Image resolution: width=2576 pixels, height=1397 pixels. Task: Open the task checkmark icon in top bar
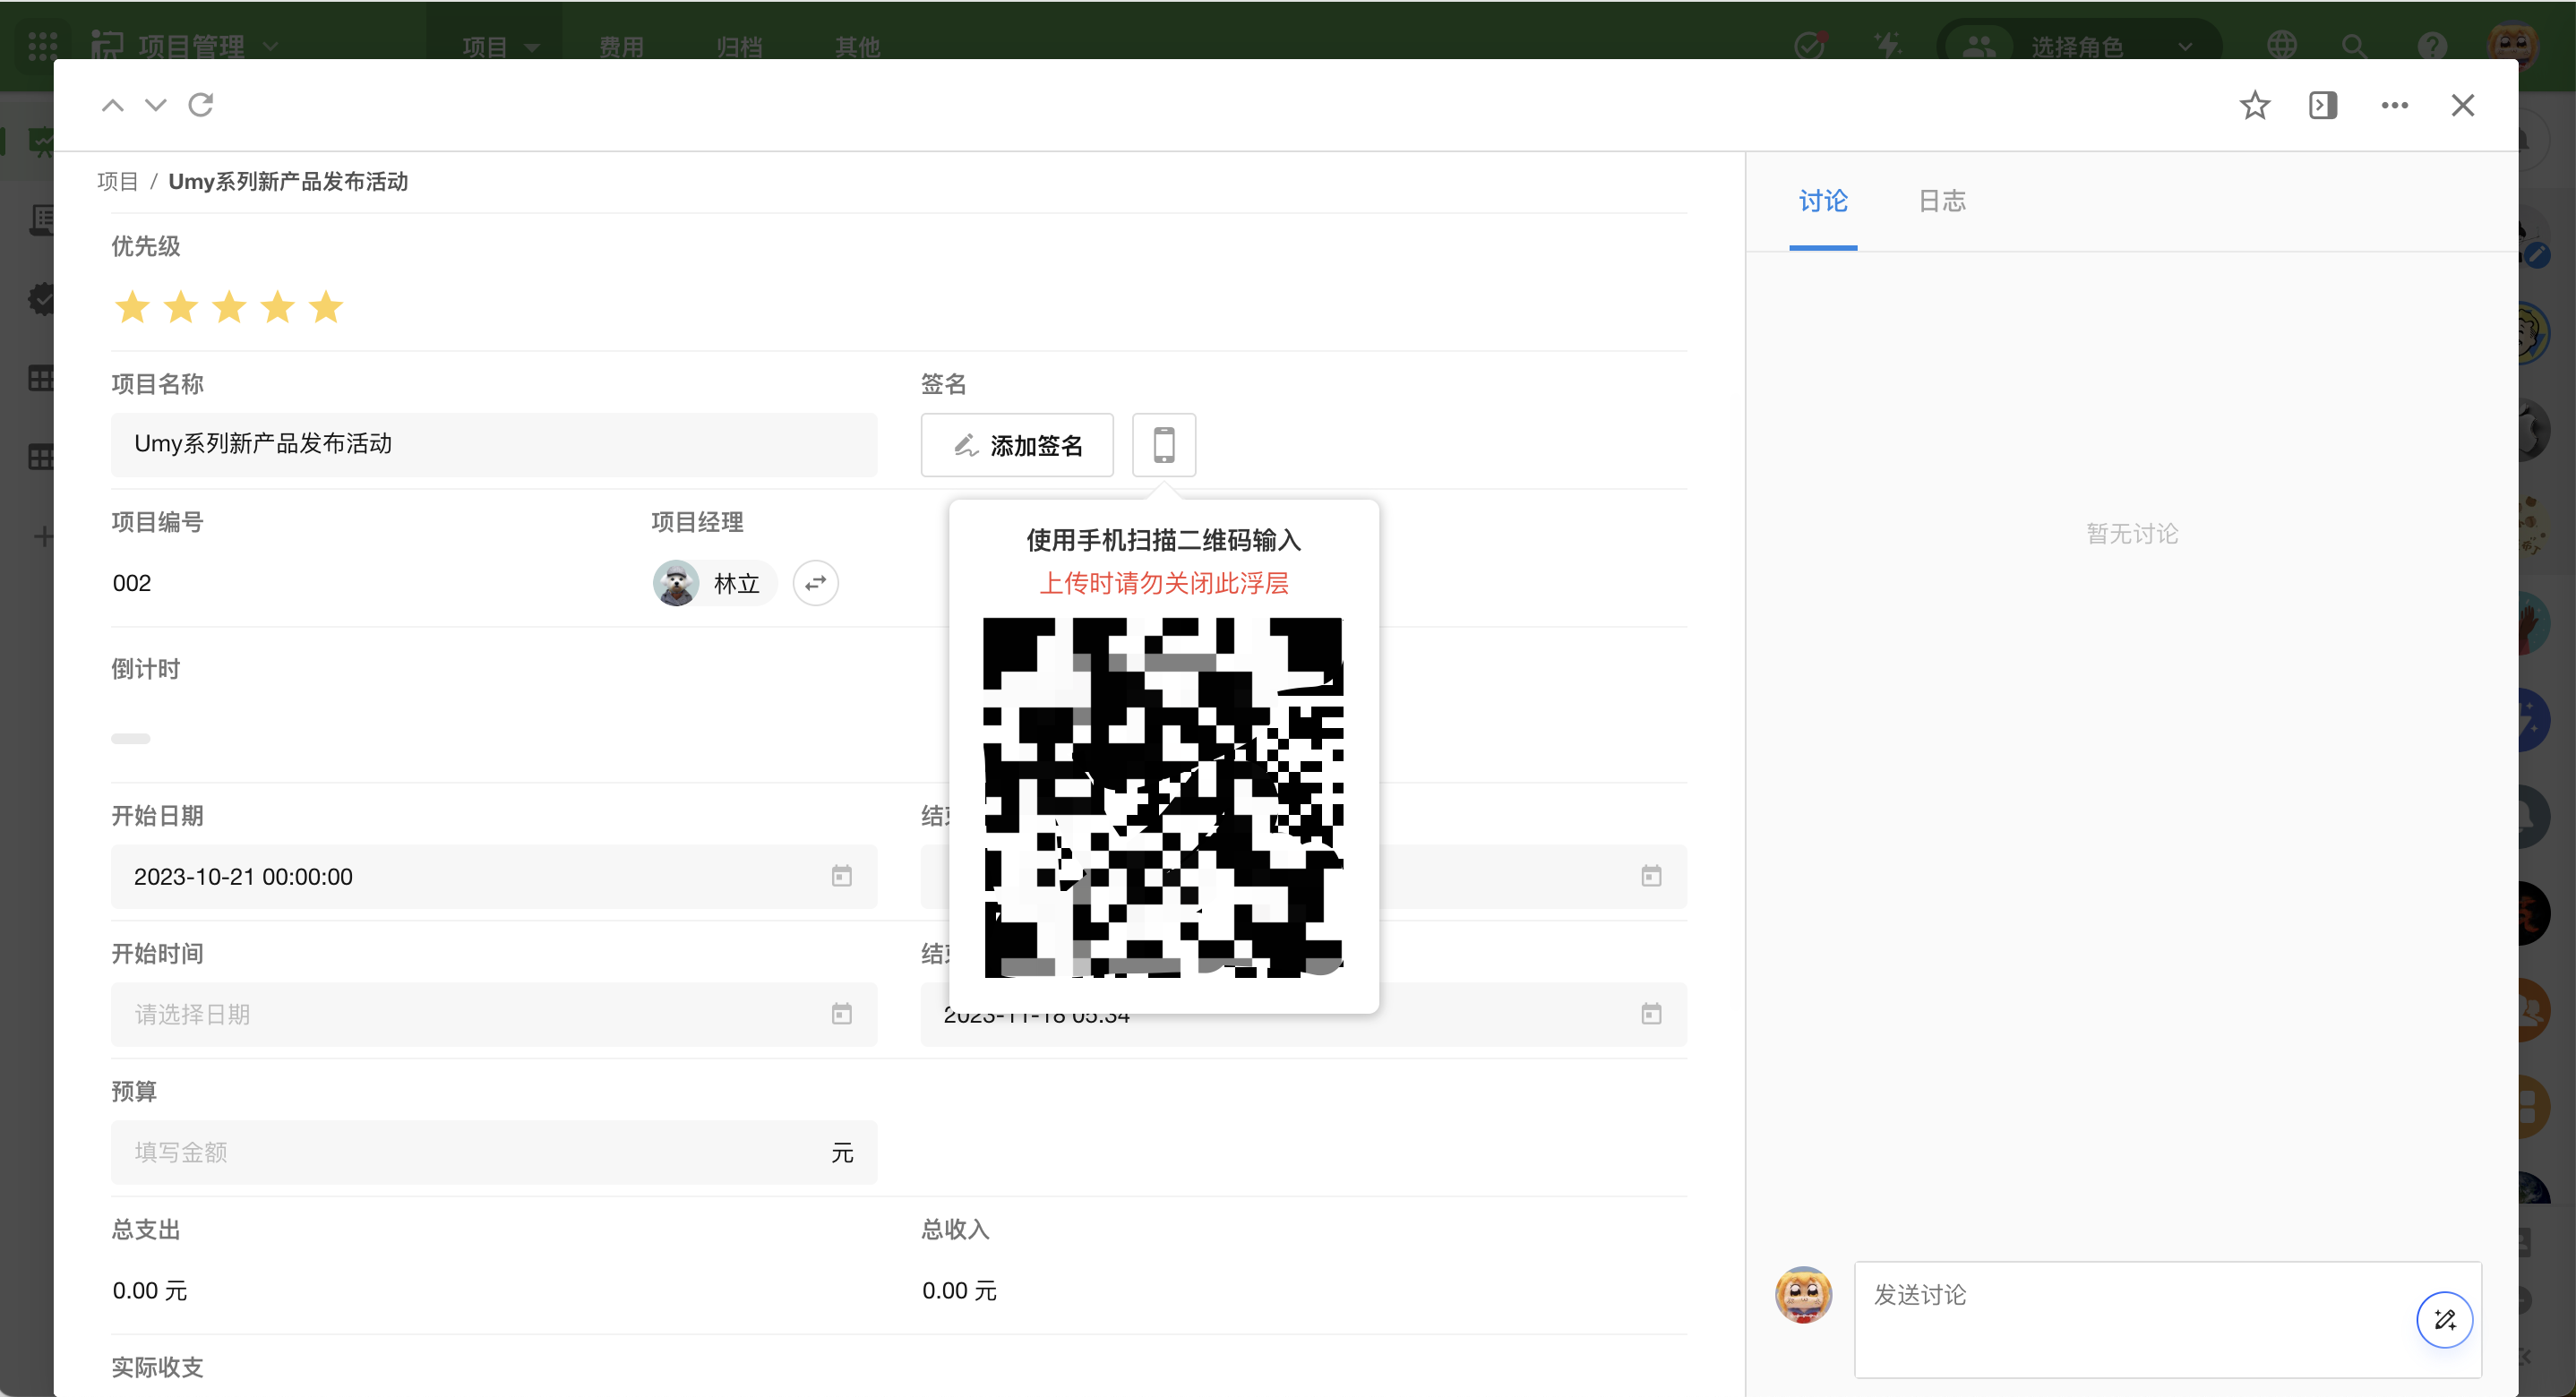coord(1810,46)
